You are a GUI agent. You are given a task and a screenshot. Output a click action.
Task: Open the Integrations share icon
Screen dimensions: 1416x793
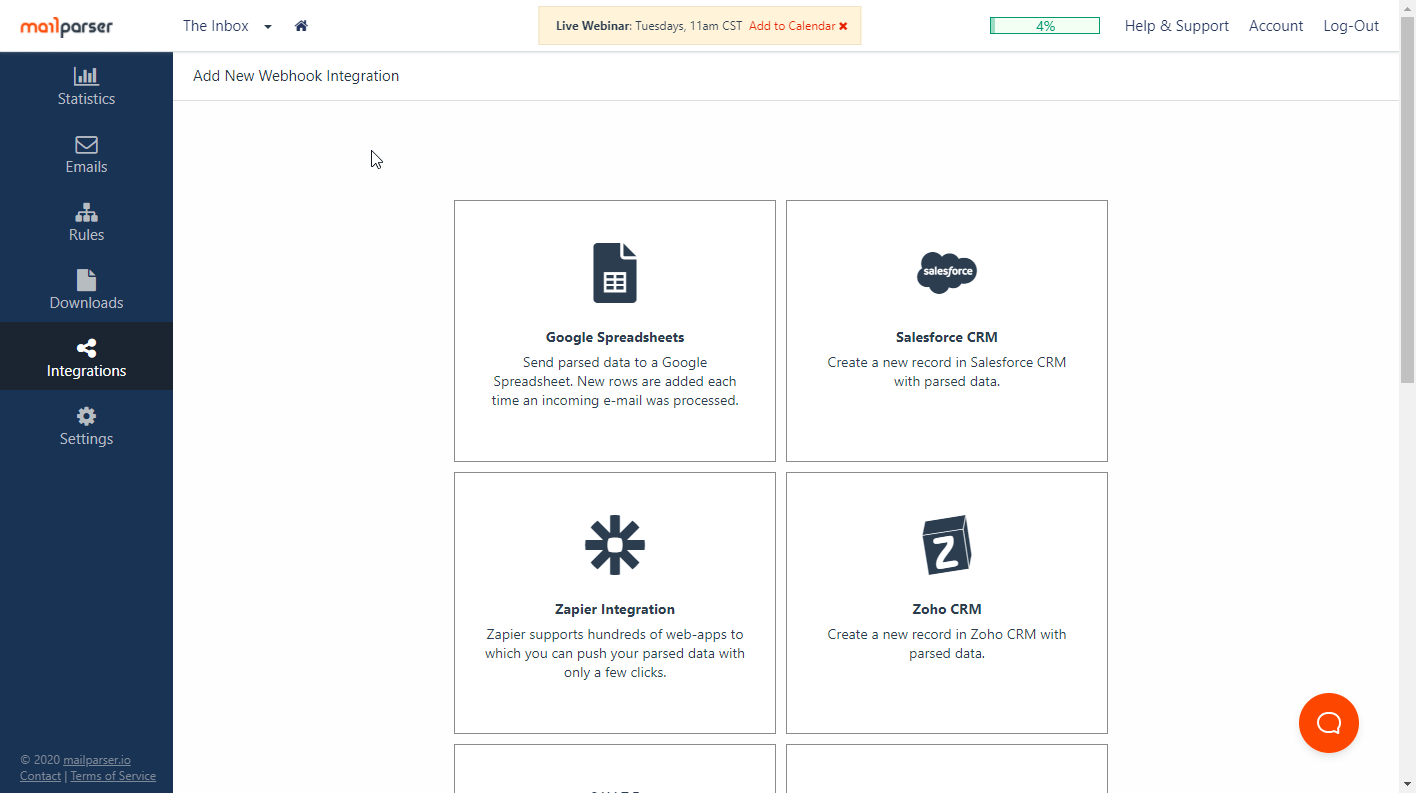click(x=86, y=348)
